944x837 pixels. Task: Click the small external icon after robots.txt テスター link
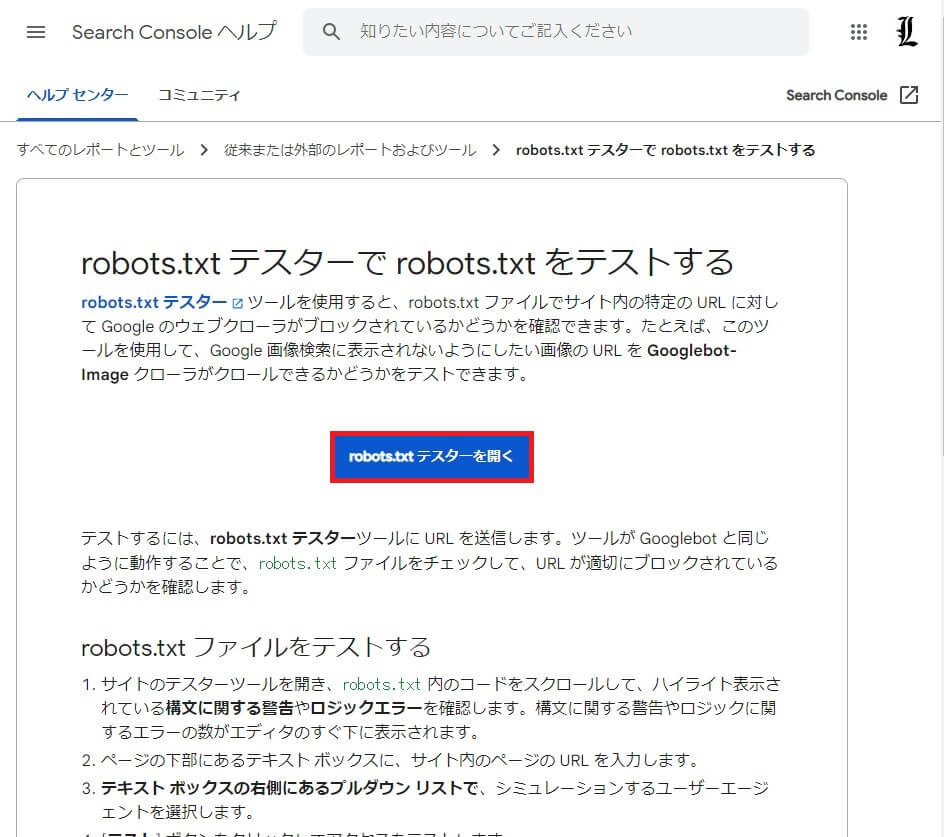(x=237, y=303)
